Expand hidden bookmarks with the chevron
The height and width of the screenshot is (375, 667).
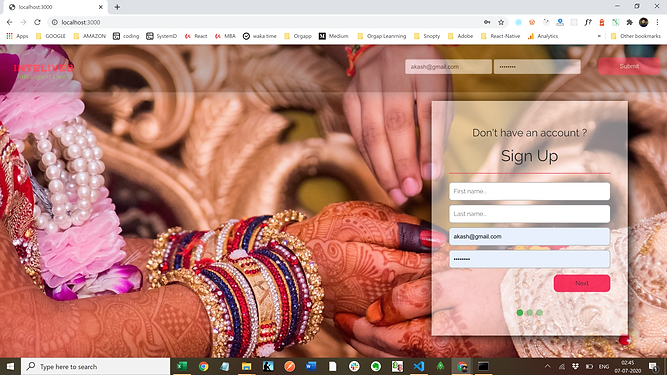click(x=599, y=36)
